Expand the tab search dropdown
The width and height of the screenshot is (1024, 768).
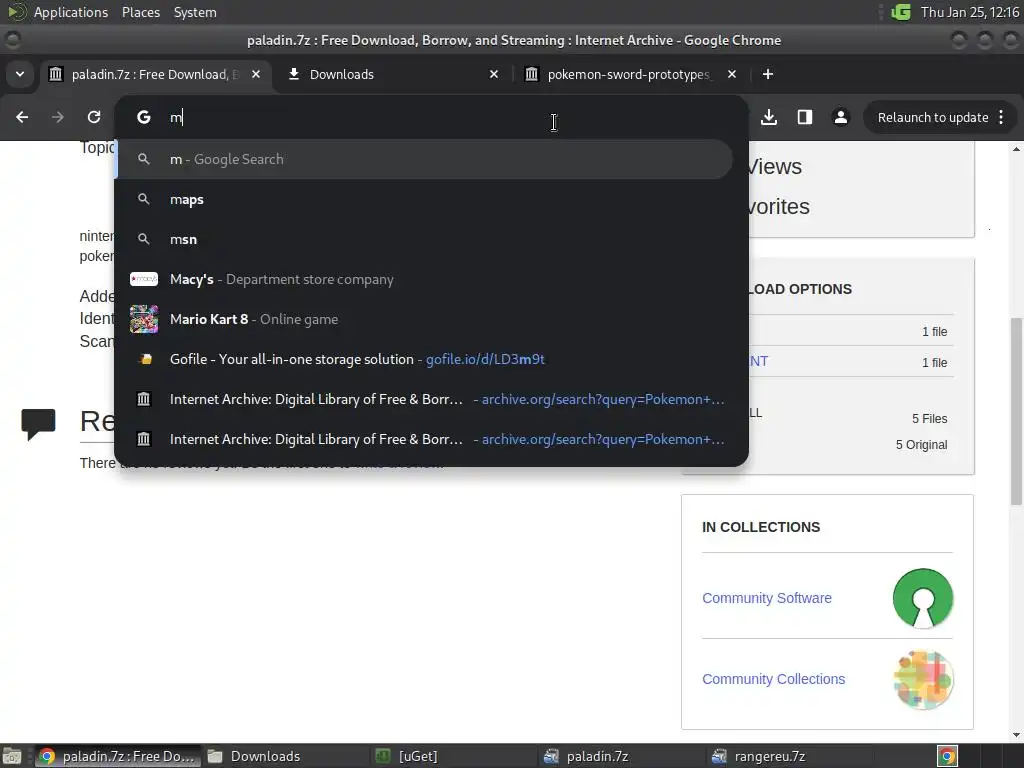coord(20,74)
